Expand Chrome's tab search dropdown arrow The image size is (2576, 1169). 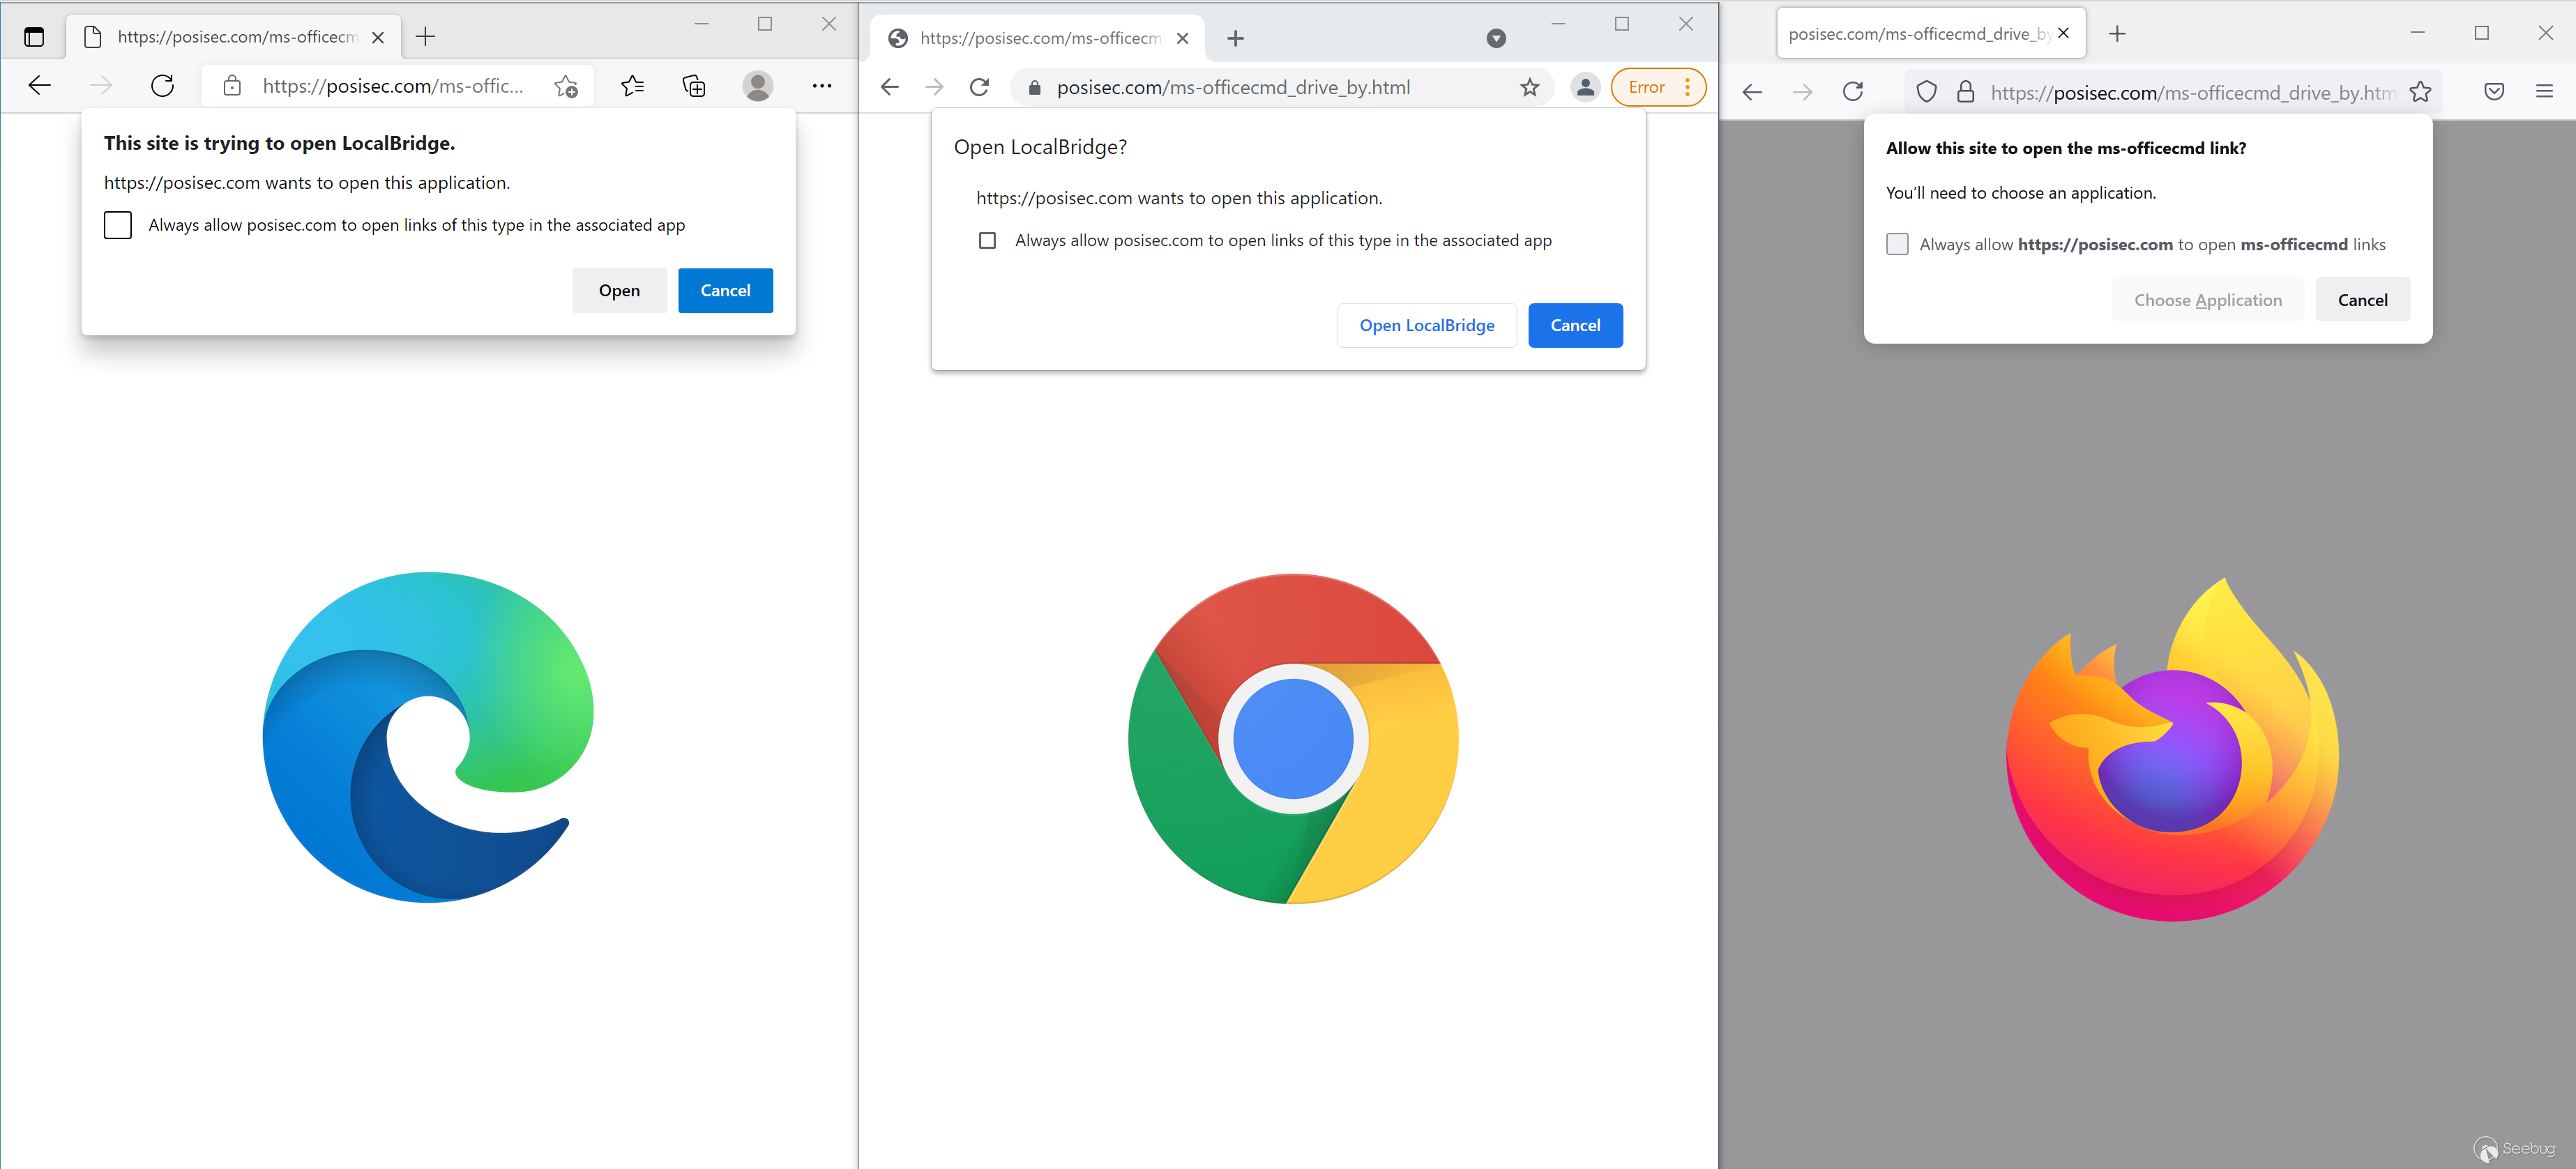pyautogui.click(x=1496, y=38)
